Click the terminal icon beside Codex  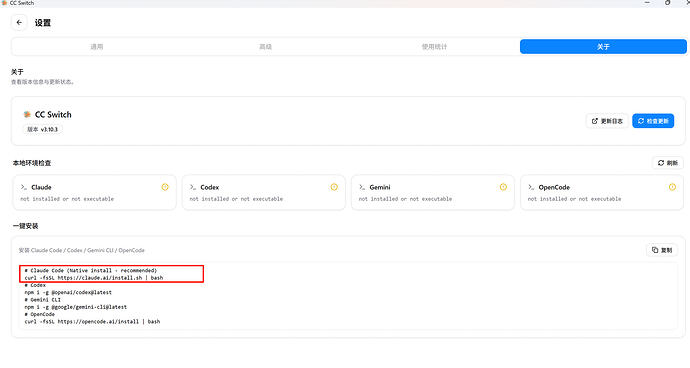193,187
